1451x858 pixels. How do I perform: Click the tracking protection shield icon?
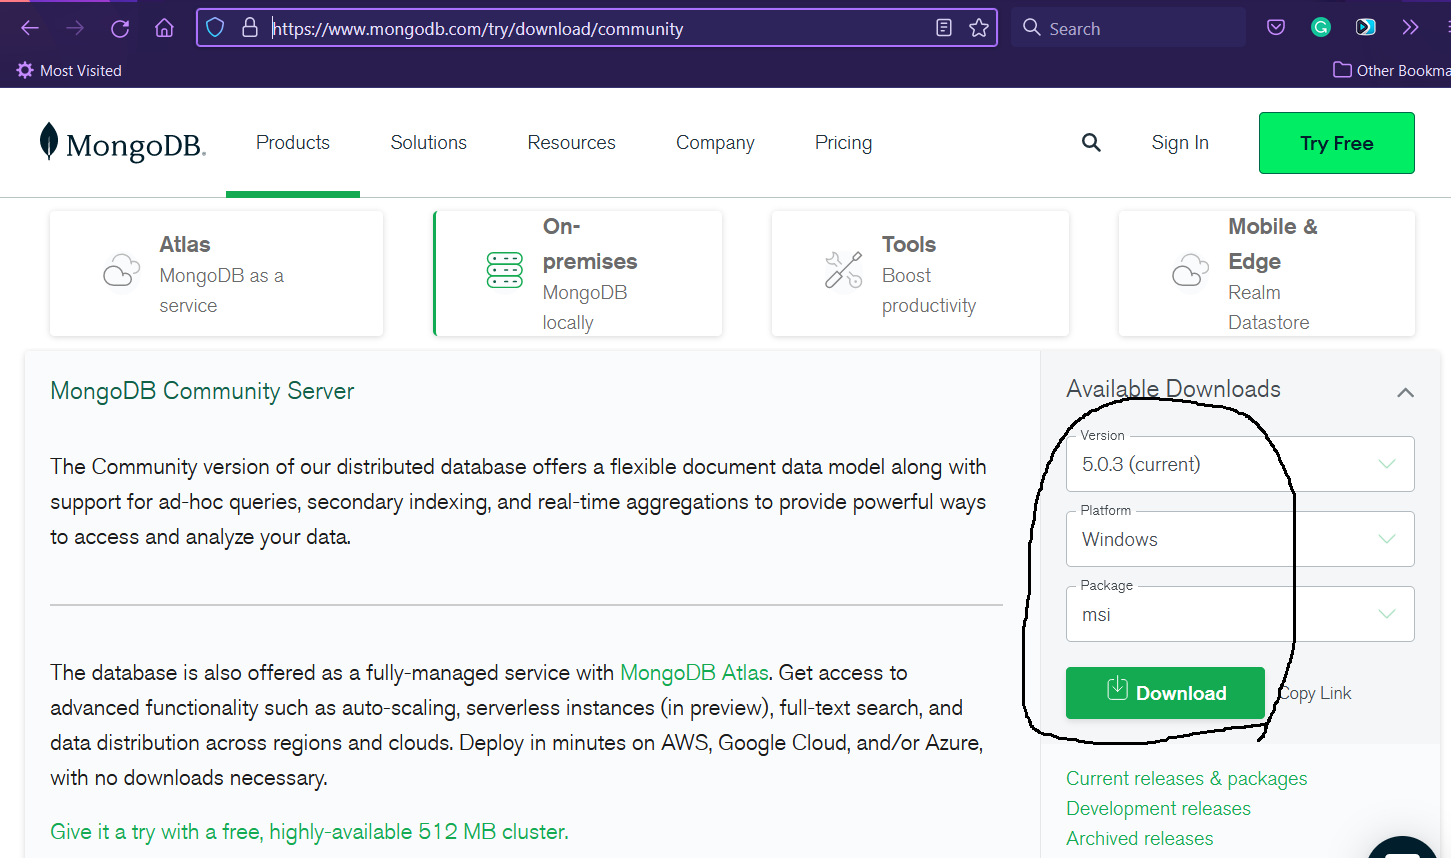pos(215,28)
